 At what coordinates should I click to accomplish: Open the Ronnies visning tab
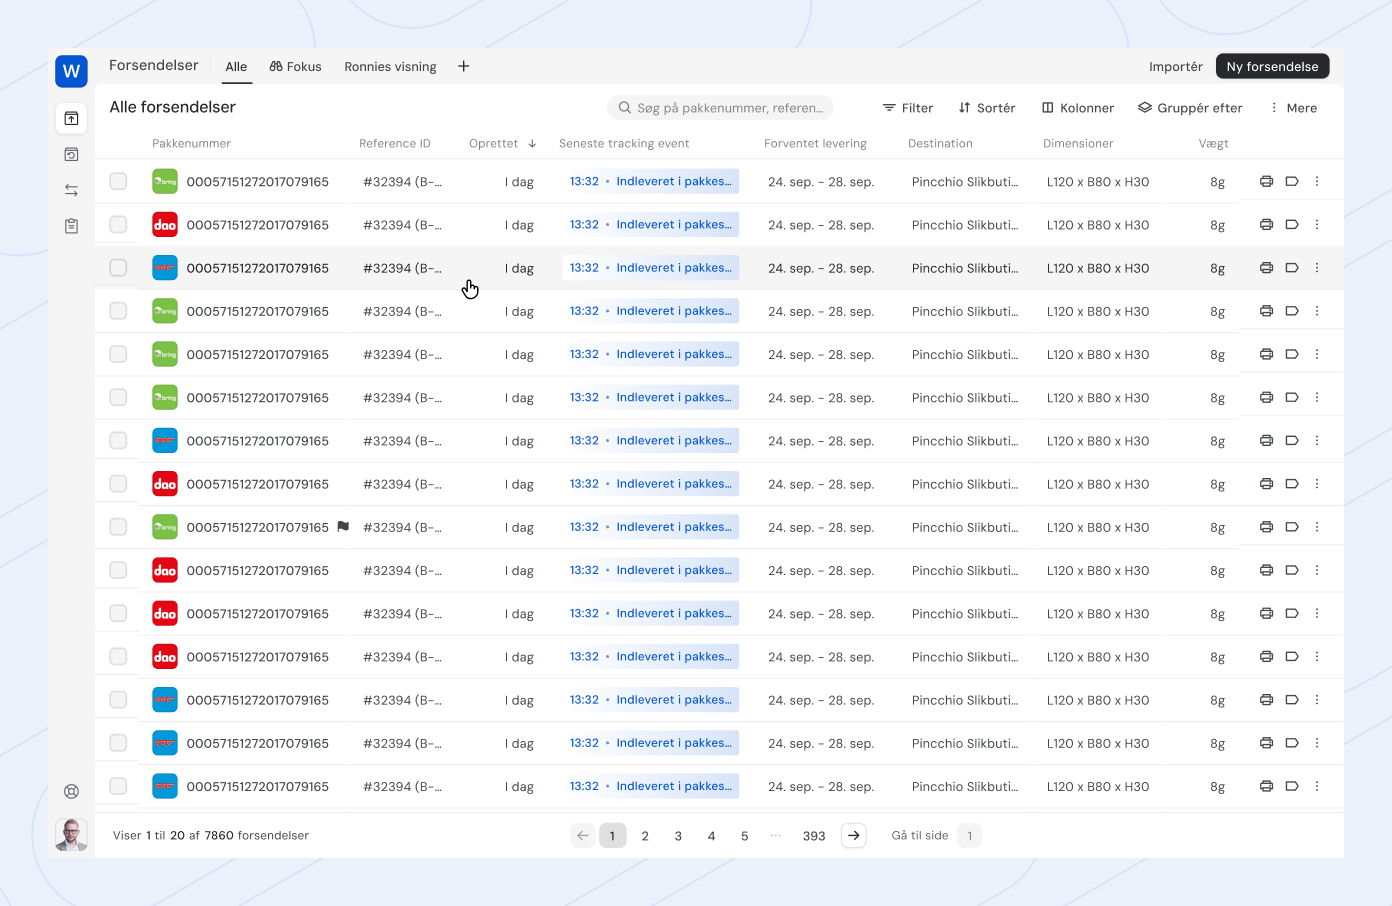tap(390, 67)
